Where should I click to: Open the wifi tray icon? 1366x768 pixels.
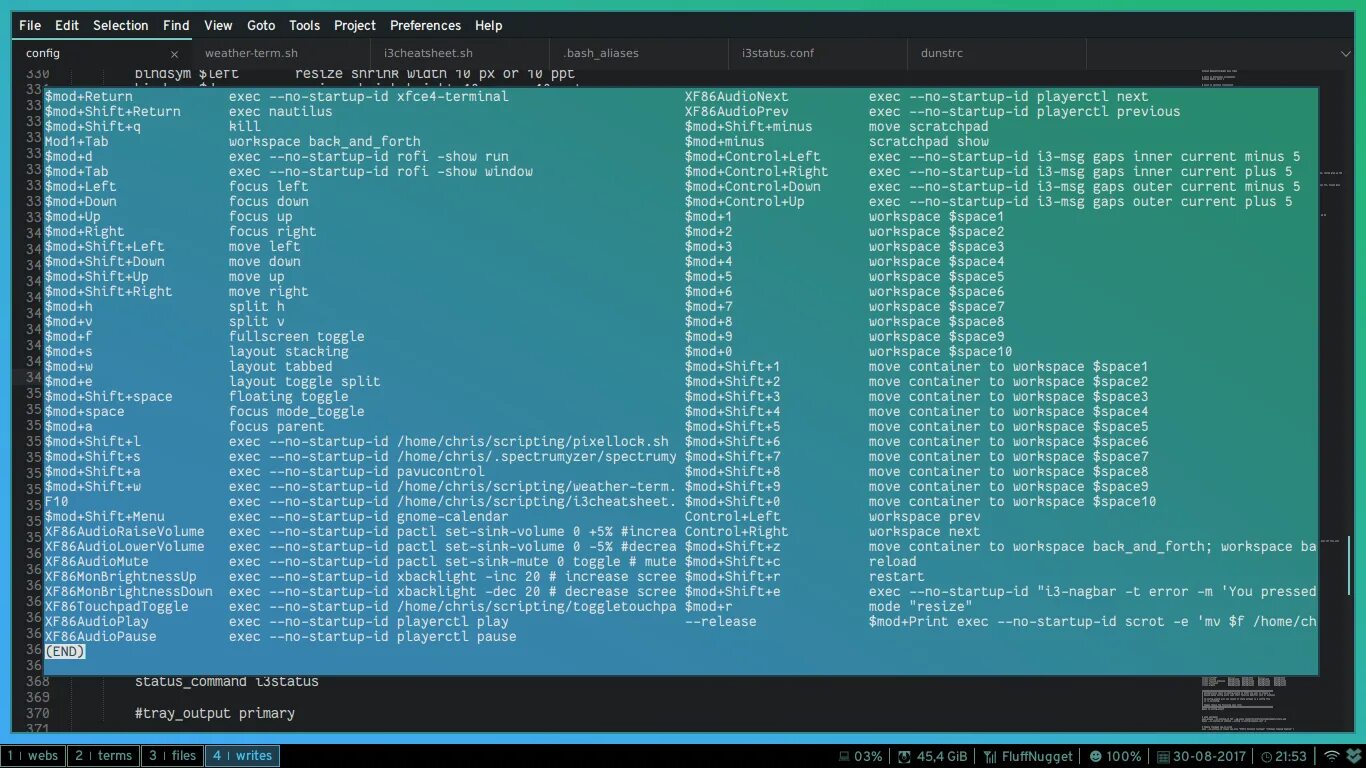[x=1331, y=756]
